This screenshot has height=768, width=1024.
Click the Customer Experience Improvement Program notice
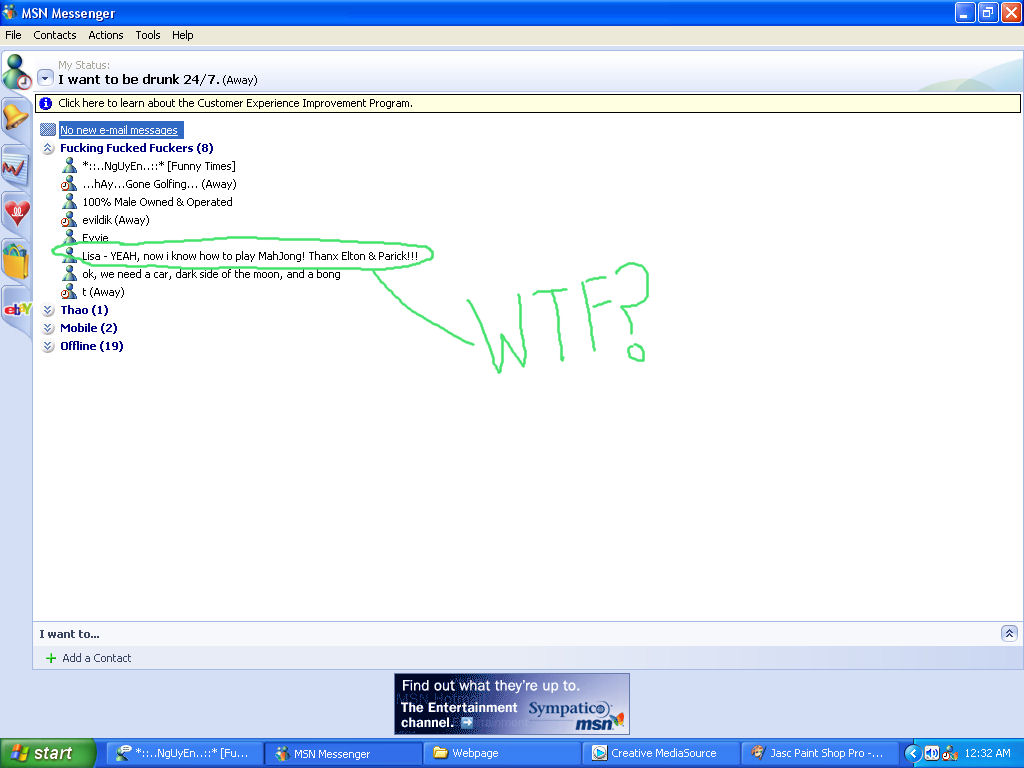(x=235, y=103)
